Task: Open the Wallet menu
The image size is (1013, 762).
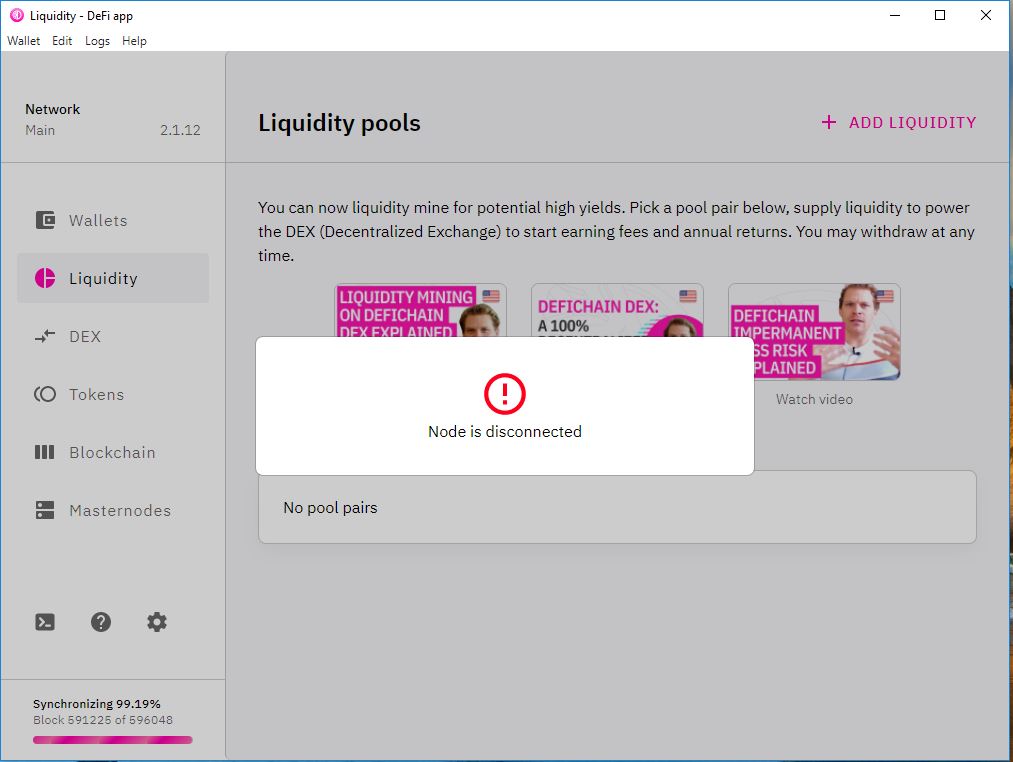Action: [23, 41]
